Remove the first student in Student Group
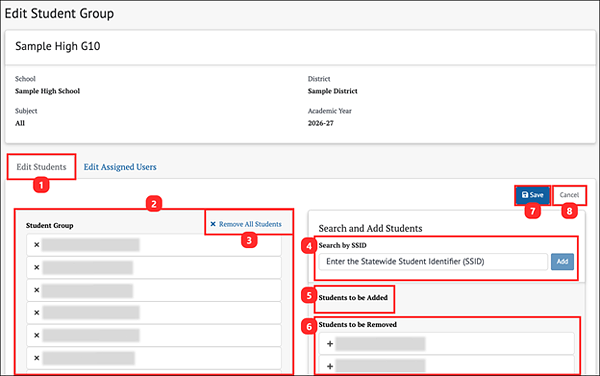The width and height of the screenshot is (600, 376). pyautogui.click(x=37, y=245)
